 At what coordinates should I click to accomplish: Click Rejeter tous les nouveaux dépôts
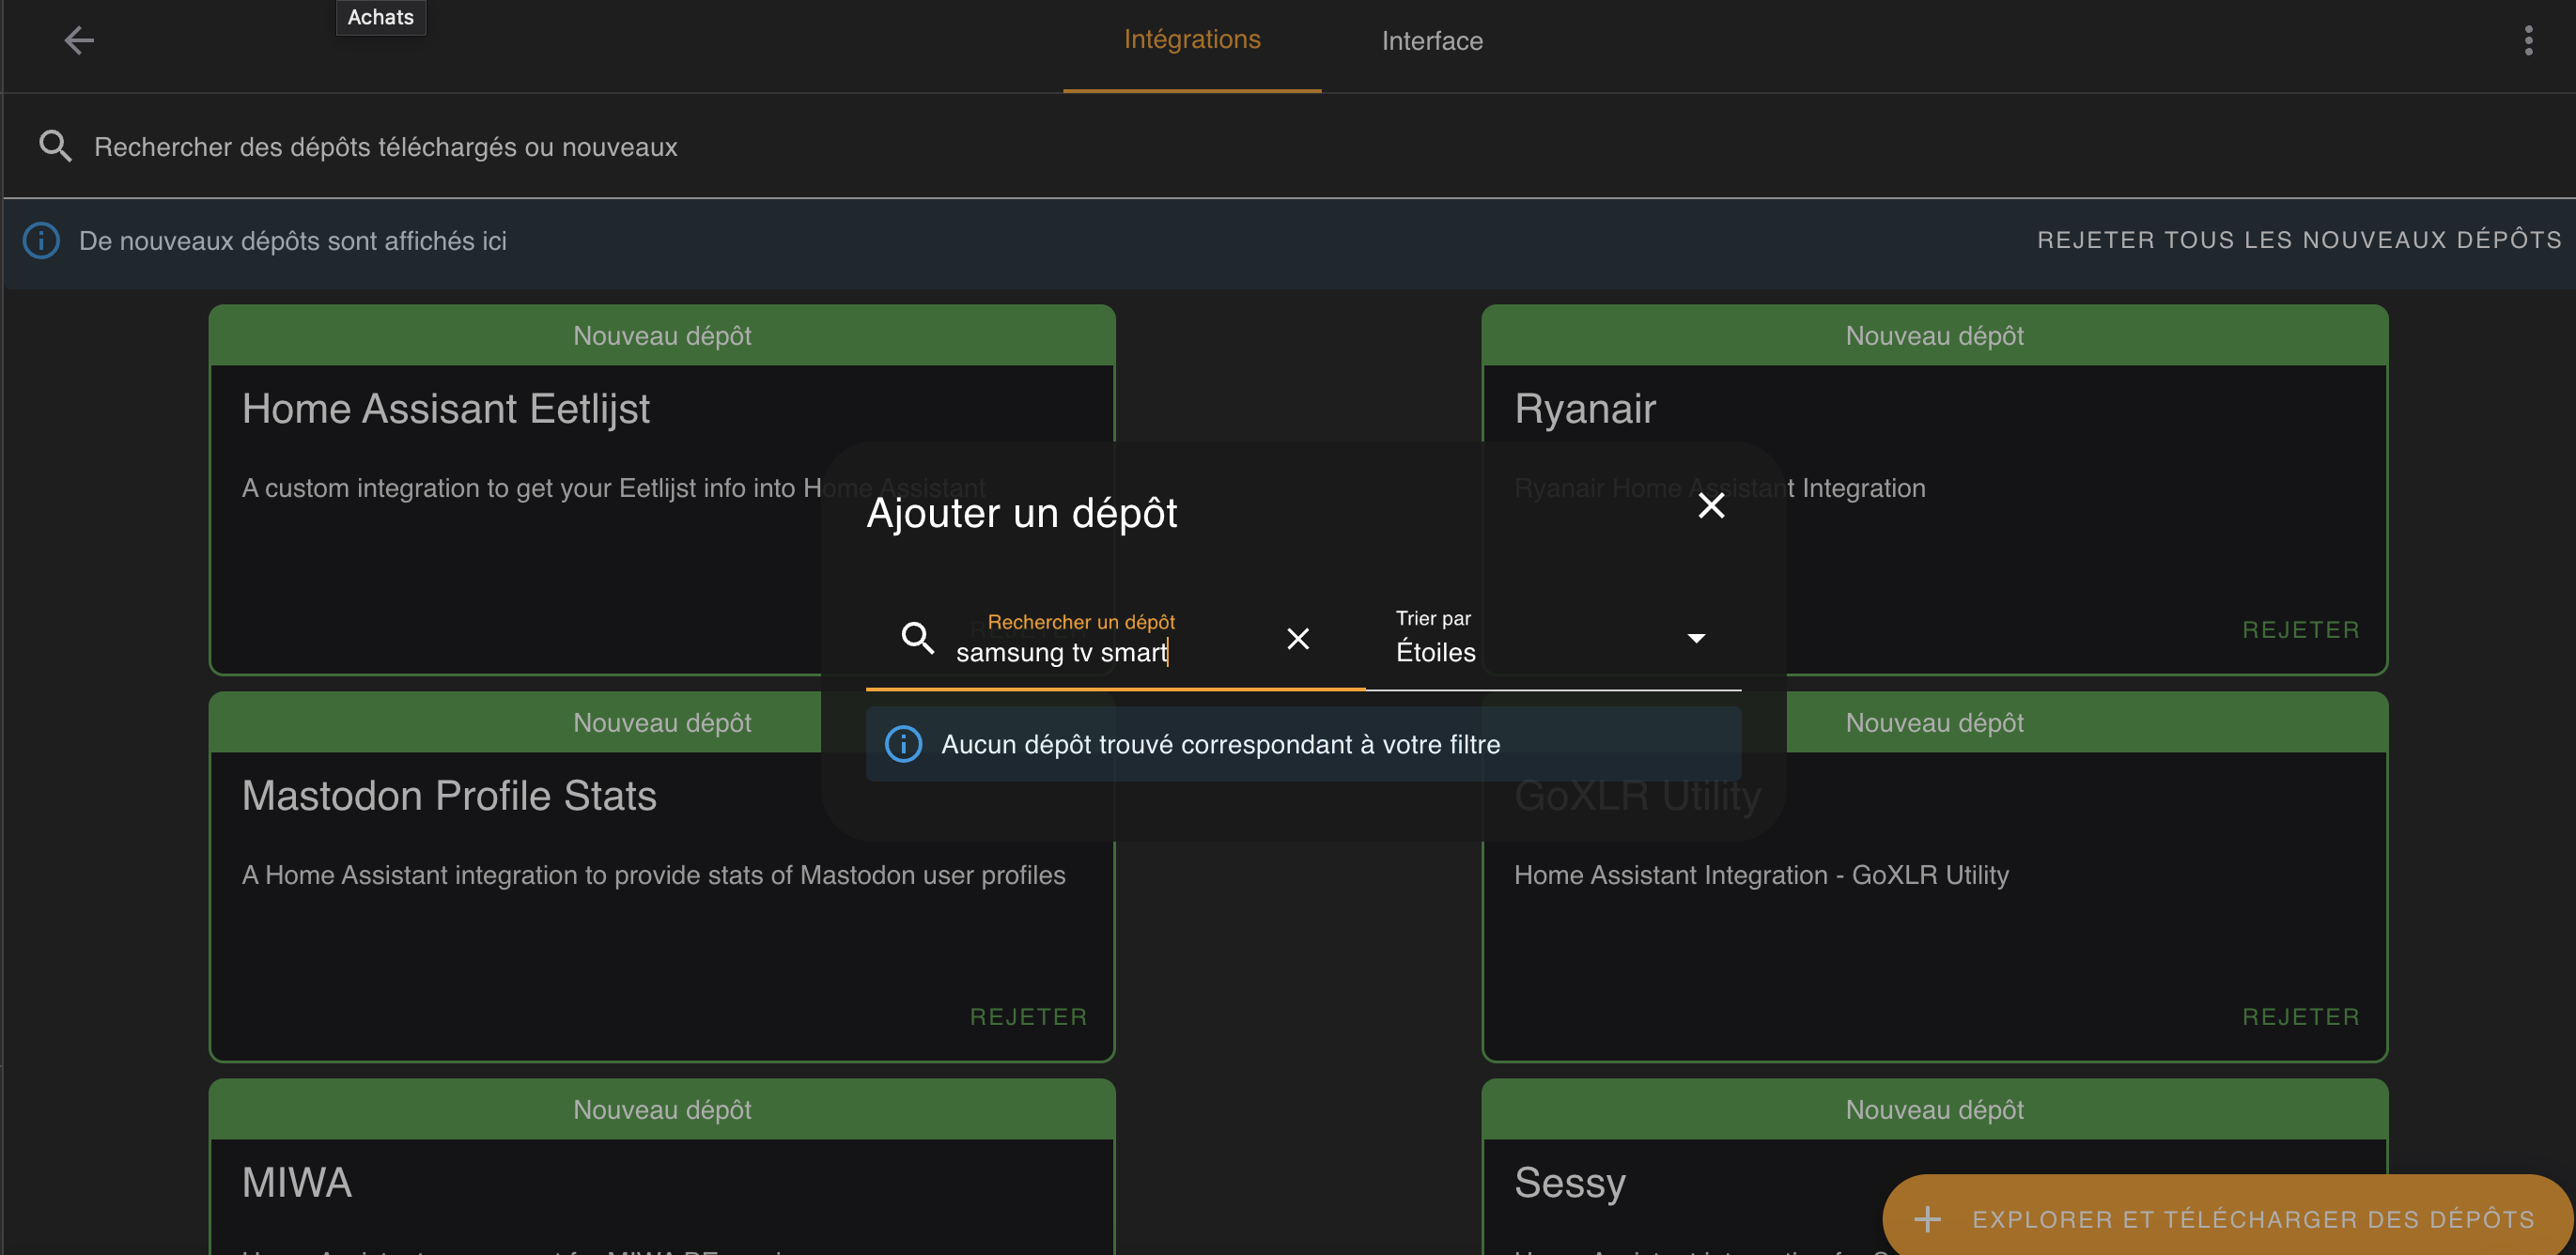[x=2299, y=240]
